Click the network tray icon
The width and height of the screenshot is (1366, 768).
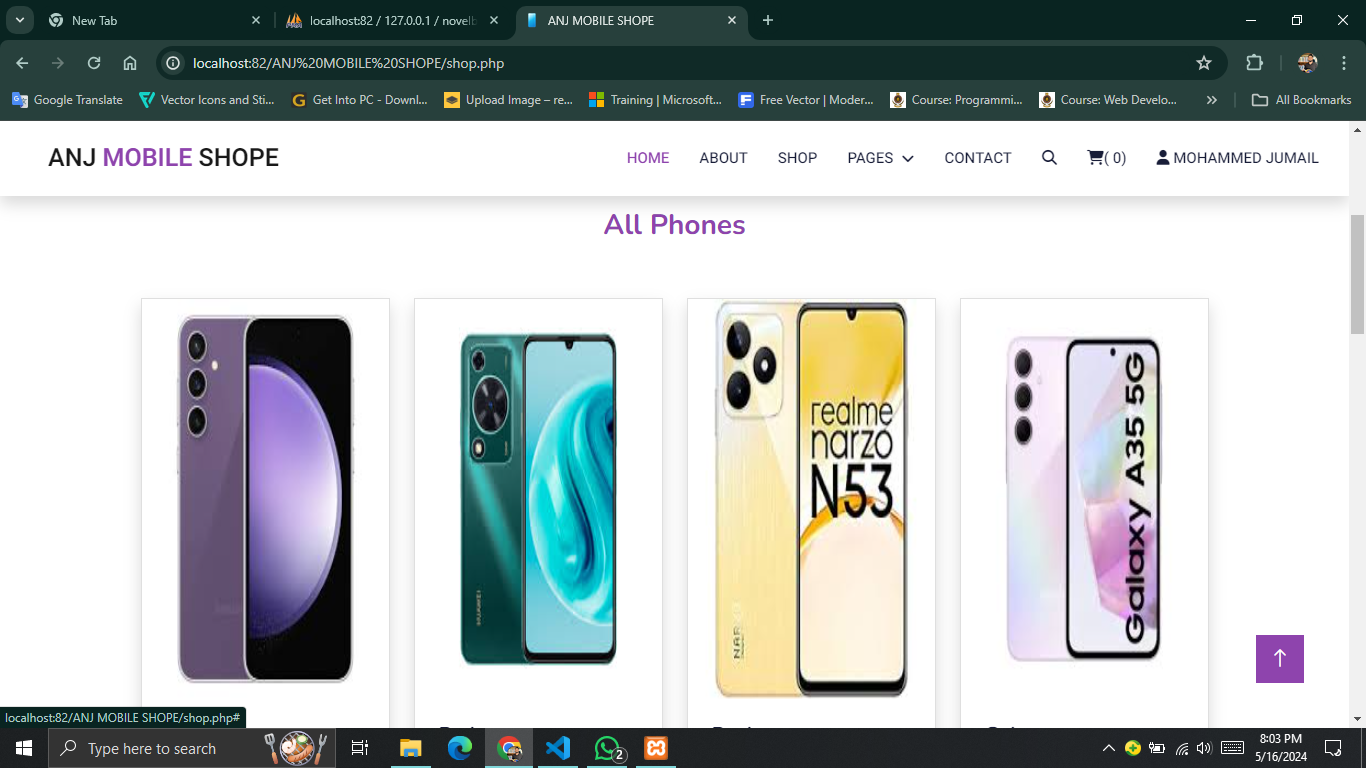pyautogui.click(x=1181, y=748)
